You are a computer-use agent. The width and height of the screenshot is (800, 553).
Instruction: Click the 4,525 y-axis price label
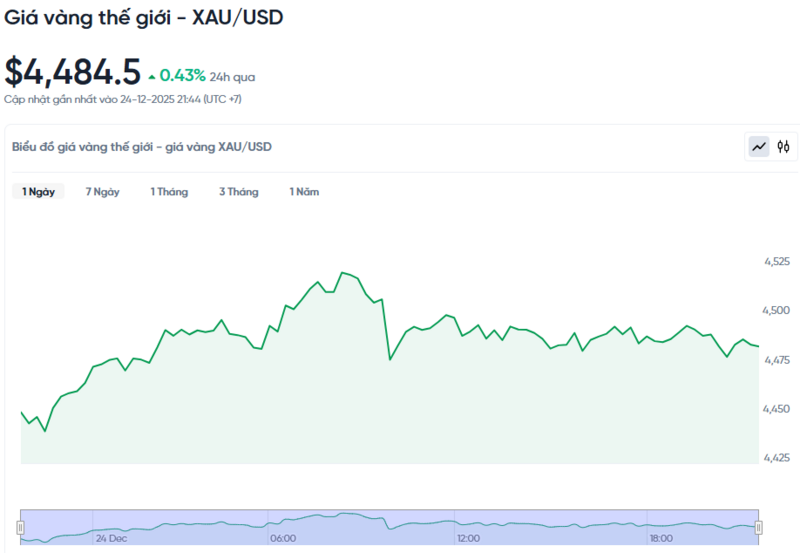(x=776, y=261)
